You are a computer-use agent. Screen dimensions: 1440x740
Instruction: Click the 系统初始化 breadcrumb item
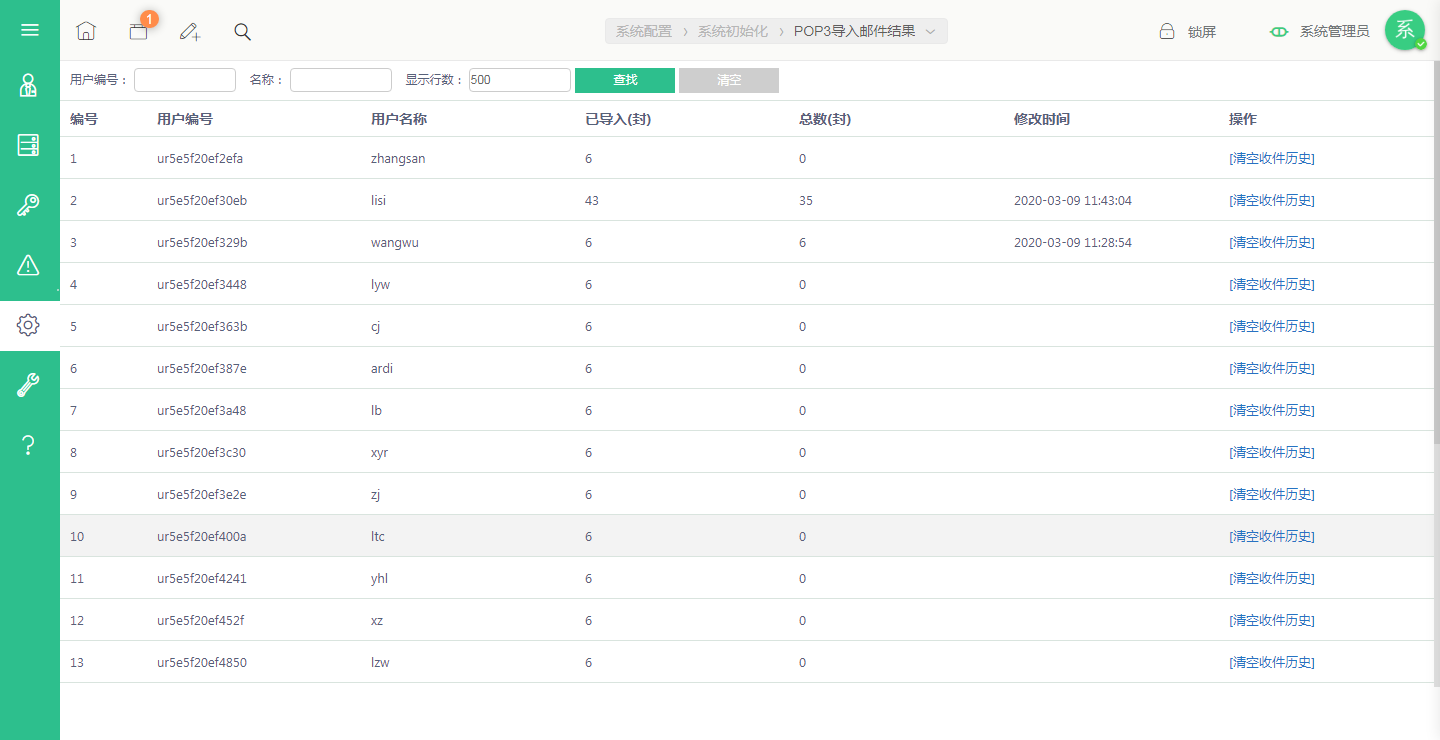(x=733, y=31)
